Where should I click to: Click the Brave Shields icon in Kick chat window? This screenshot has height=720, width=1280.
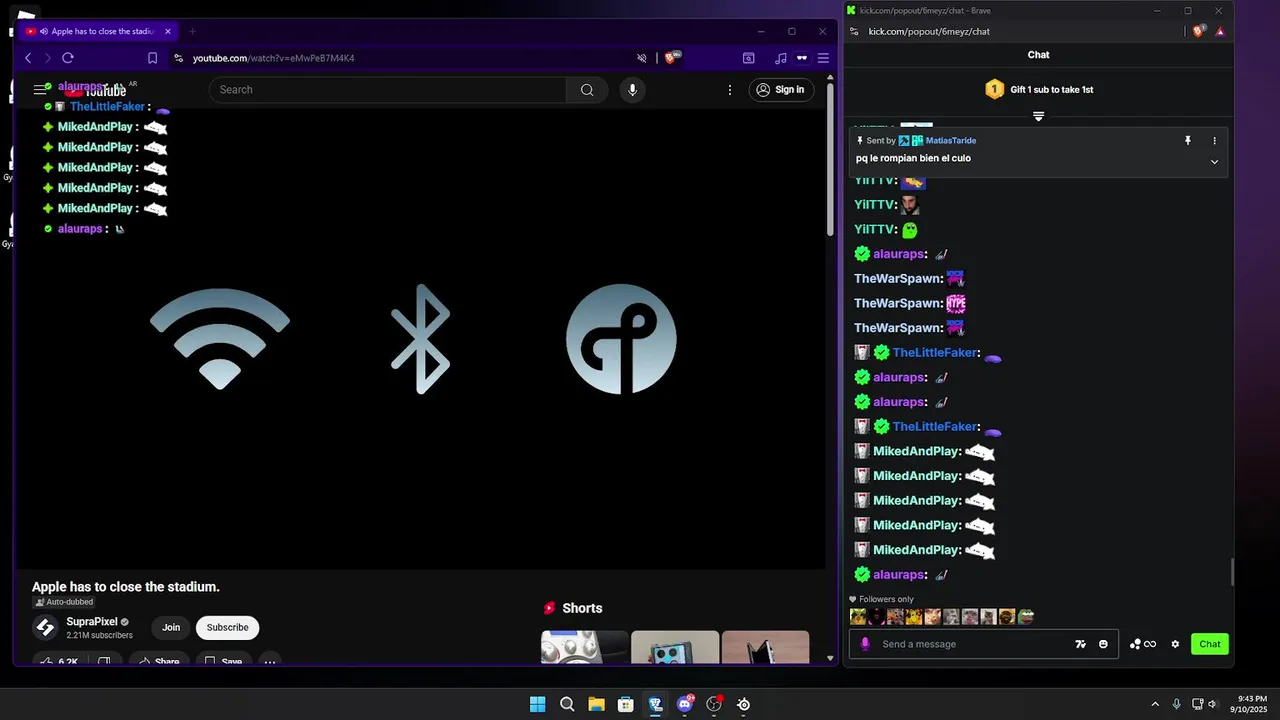(x=1199, y=31)
